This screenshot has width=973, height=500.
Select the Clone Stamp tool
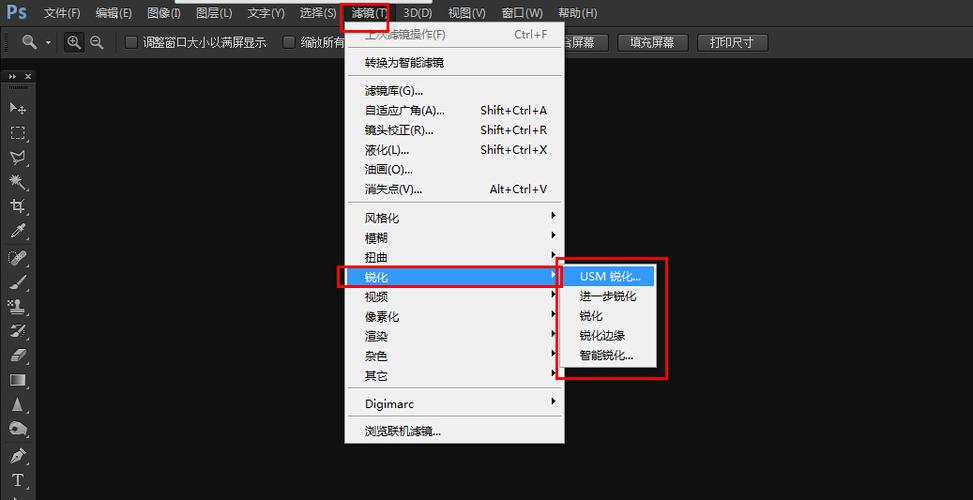17,306
